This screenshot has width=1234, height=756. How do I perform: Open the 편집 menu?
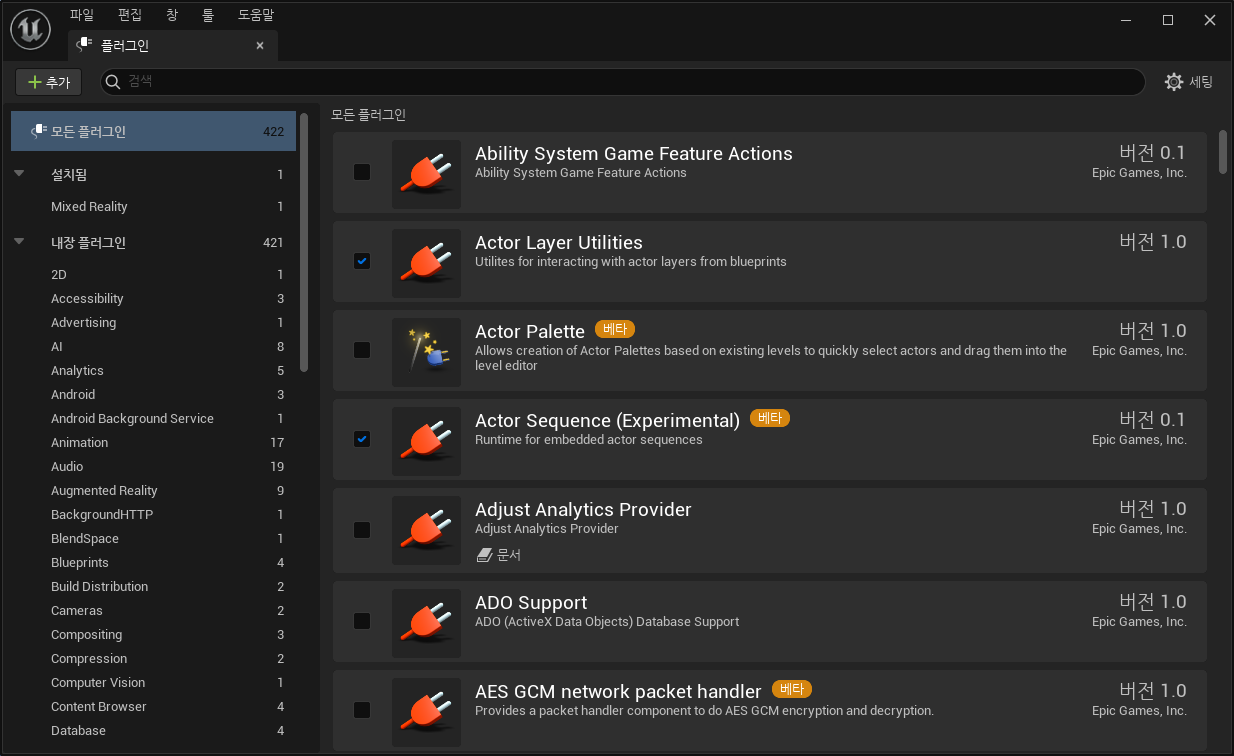coord(130,15)
